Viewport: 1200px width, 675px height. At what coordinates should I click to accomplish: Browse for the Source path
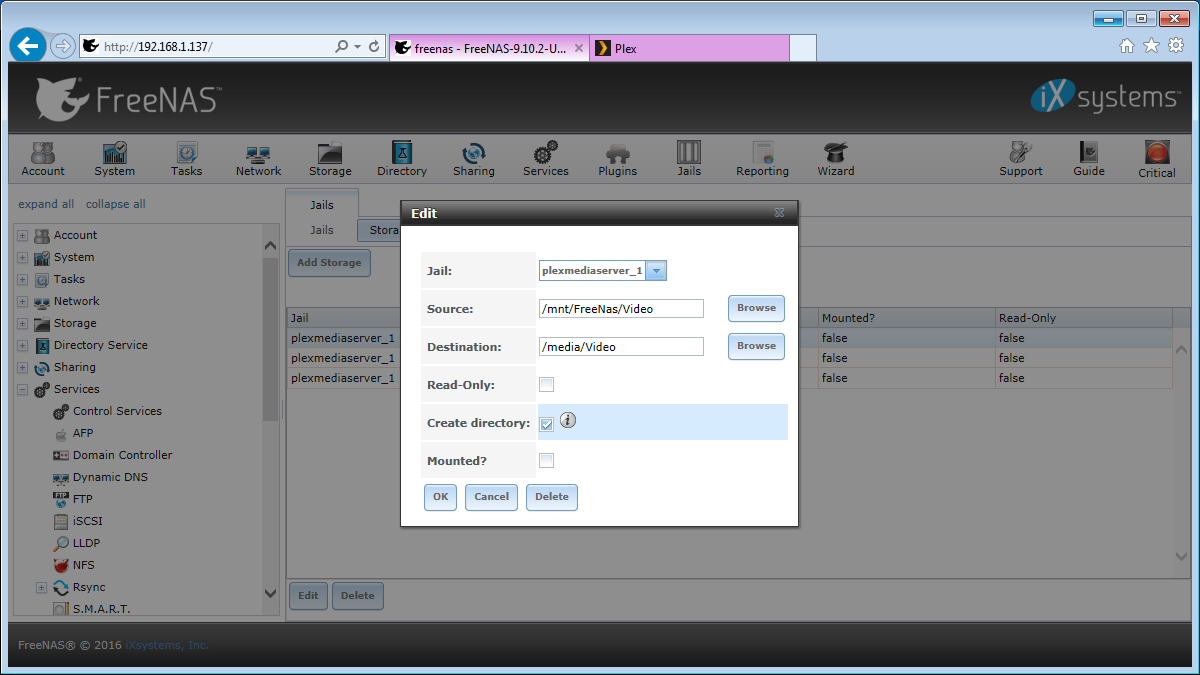click(756, 308)
